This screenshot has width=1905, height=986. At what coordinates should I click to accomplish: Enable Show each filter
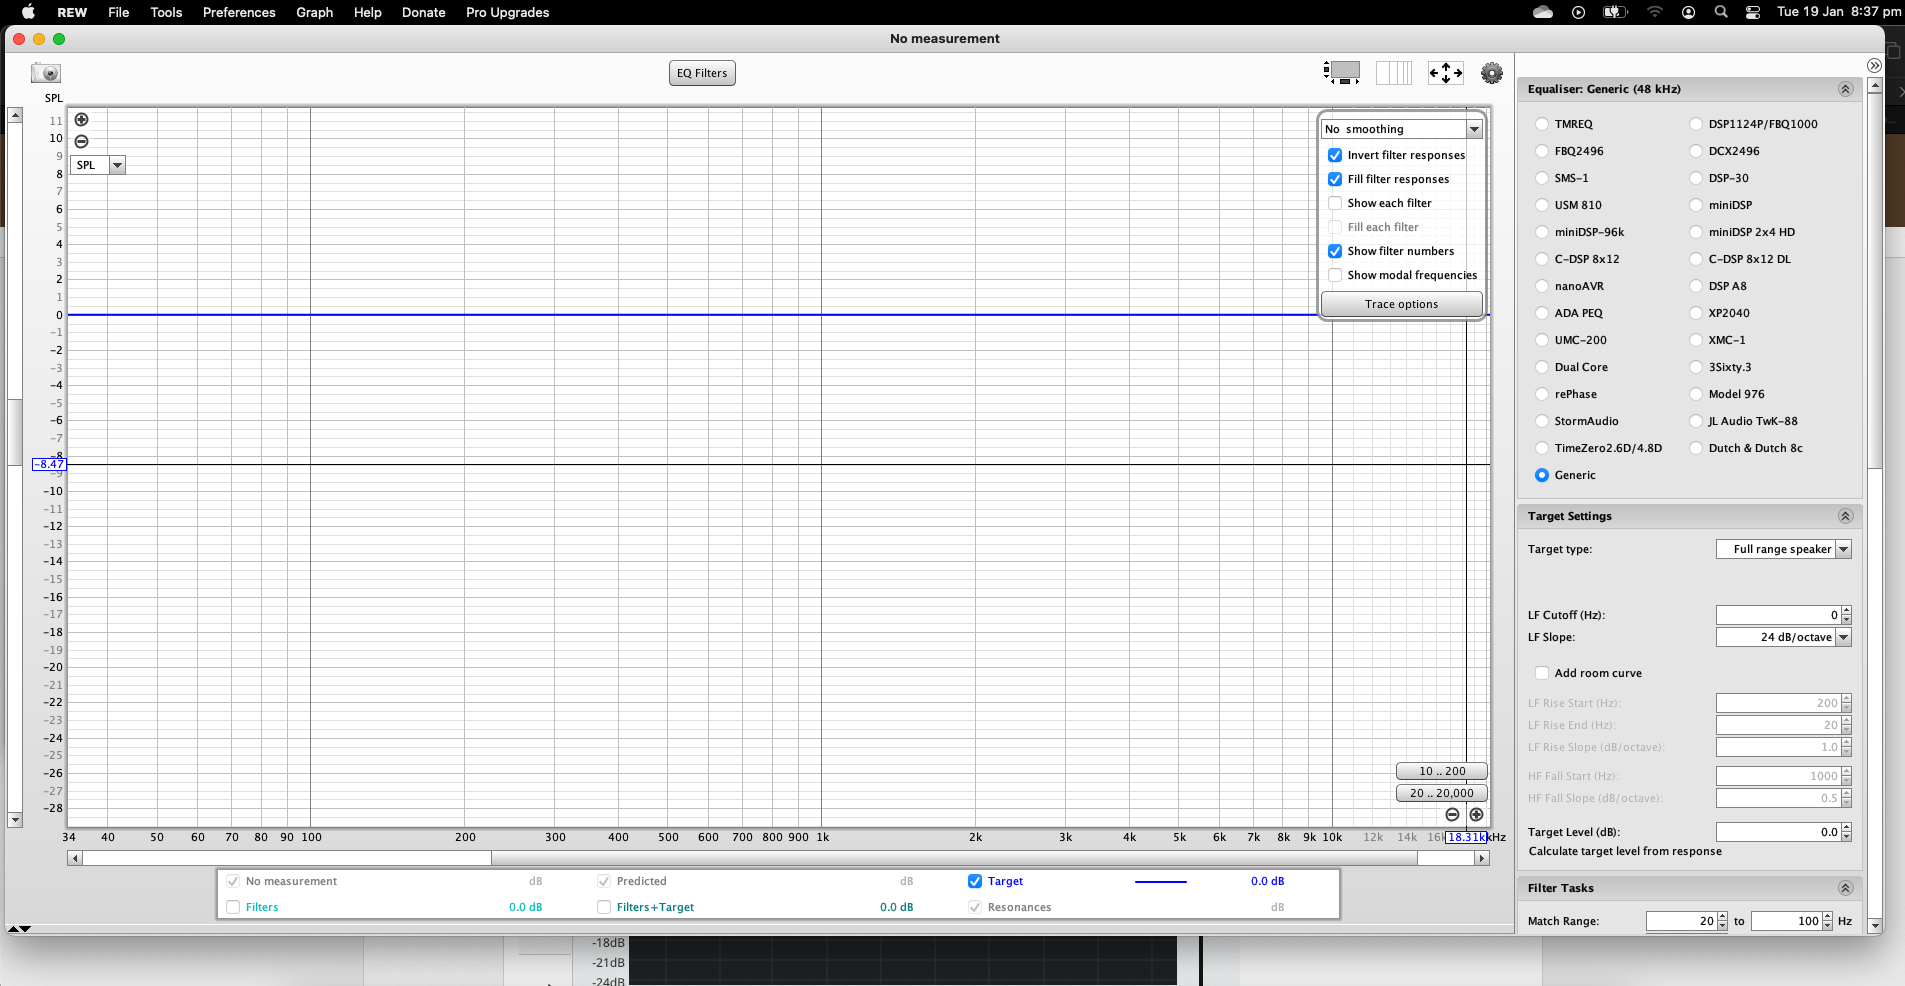(x=1335, y=203)
